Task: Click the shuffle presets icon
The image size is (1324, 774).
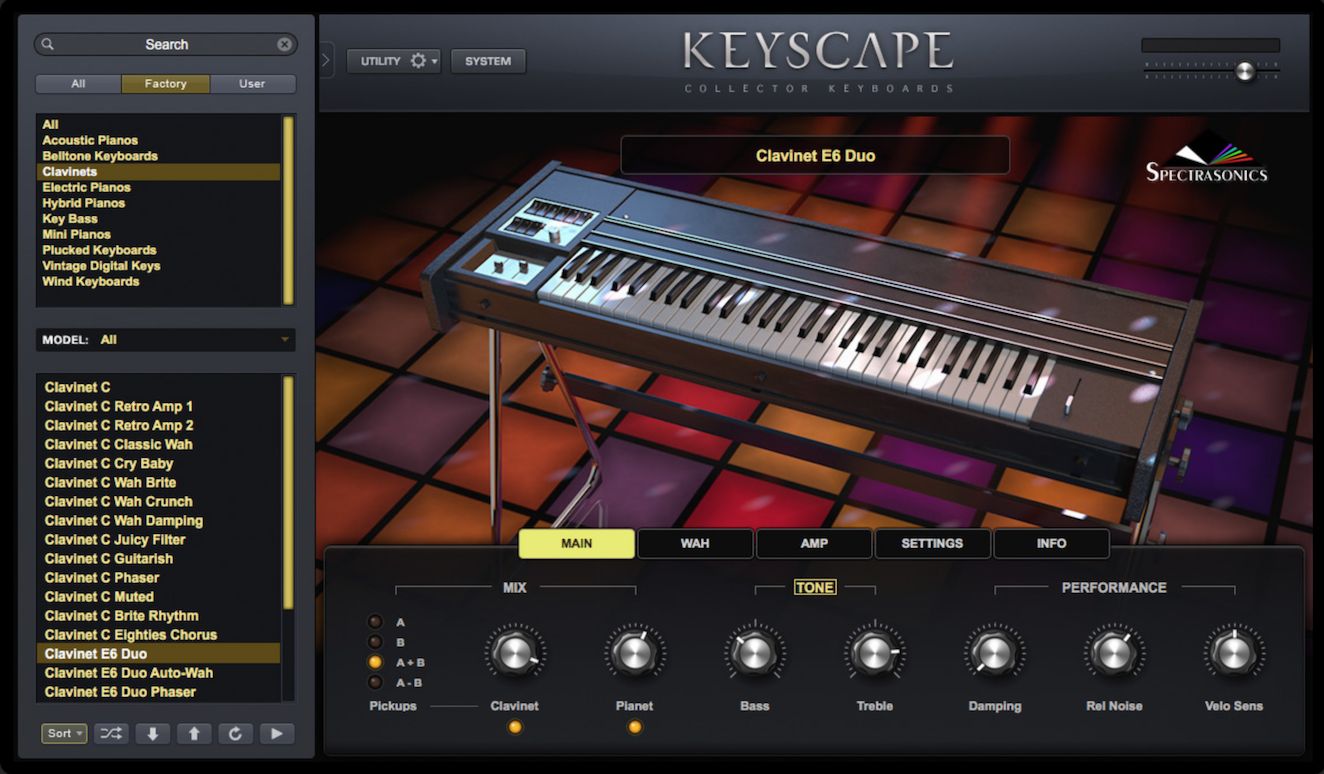Action: [111, 733]
